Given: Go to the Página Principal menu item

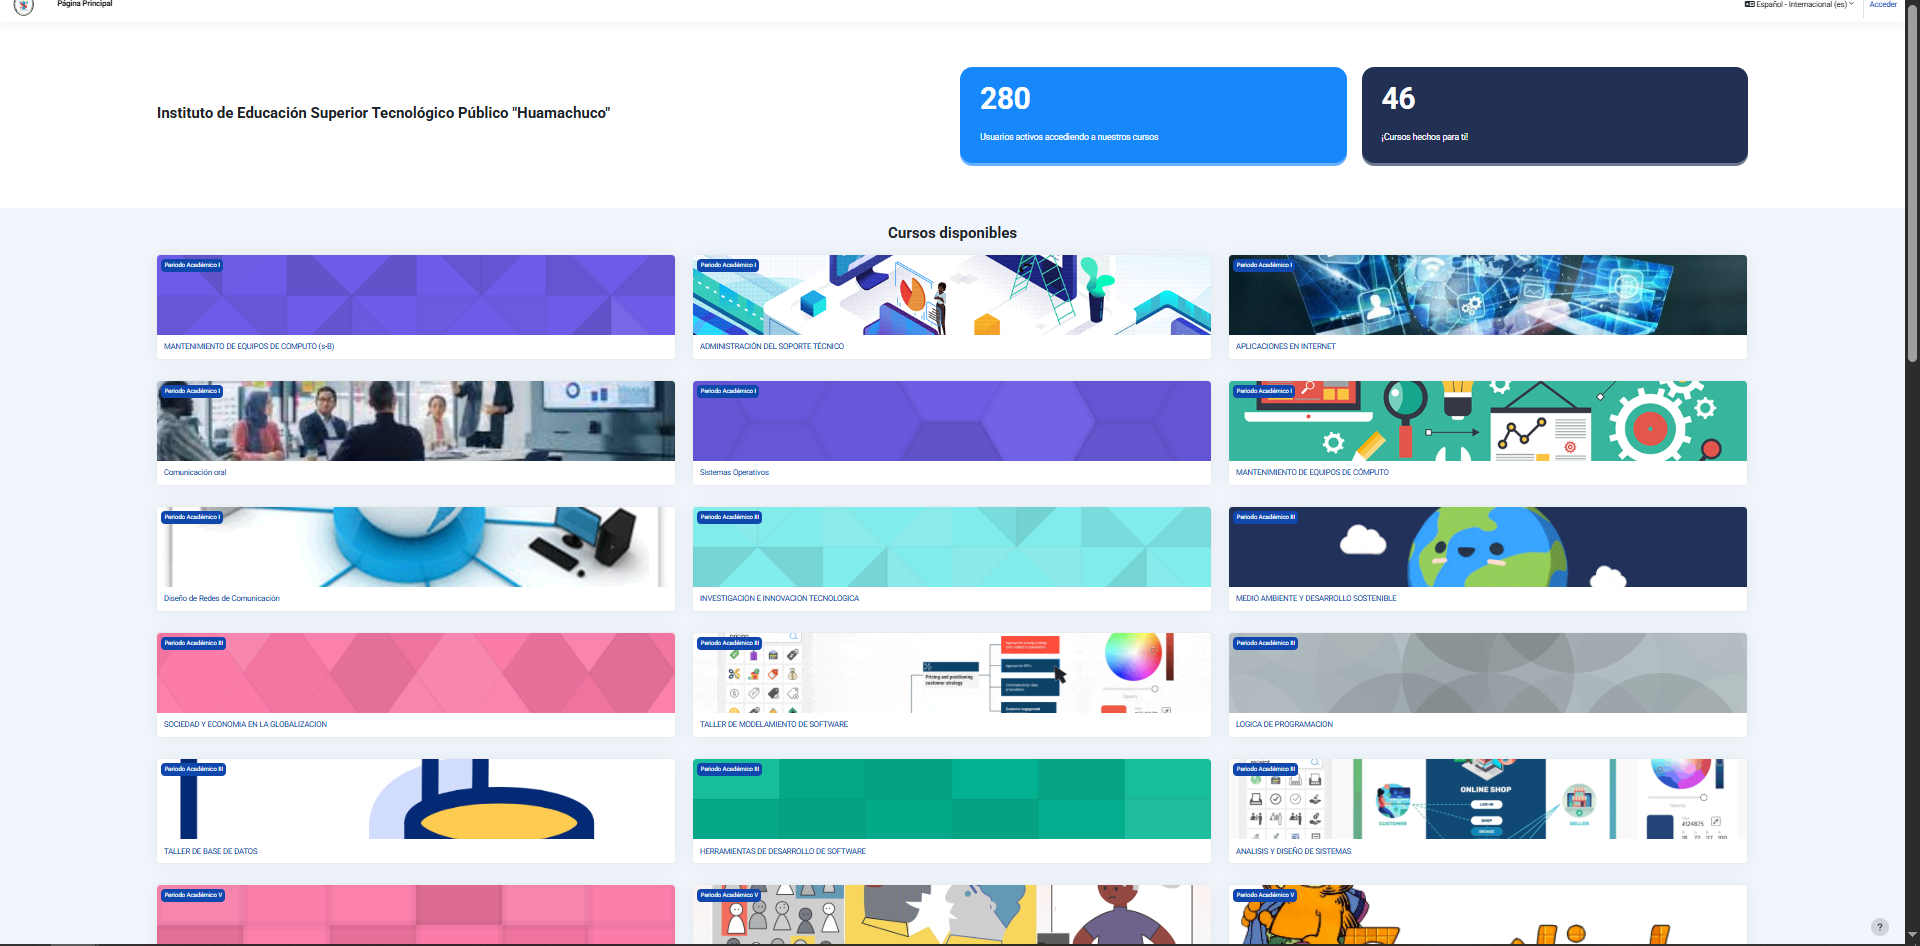Looking at the screenshot, I should pos(85,5).
